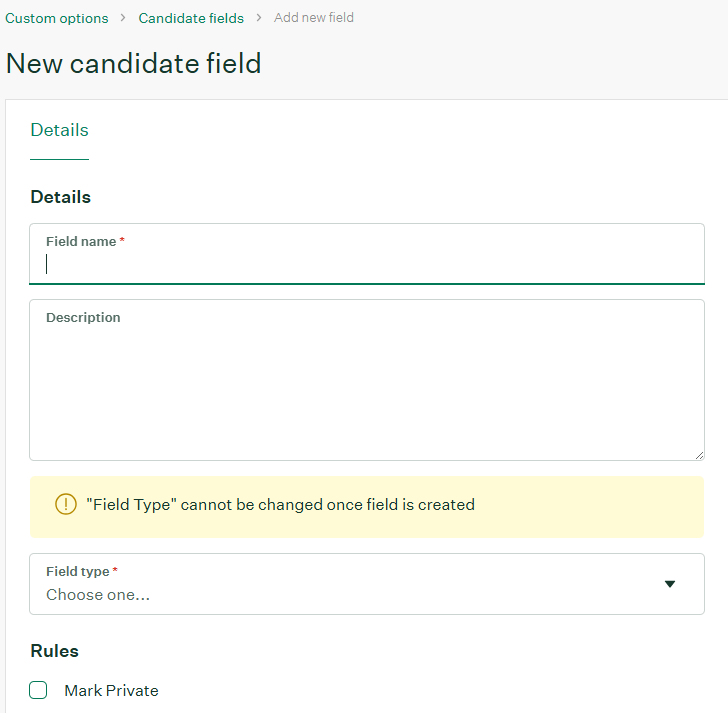The height and width of the screenshot is (713, 728).
Task: Click the Field type dropdown arrow
Action: tap(670, 584)
